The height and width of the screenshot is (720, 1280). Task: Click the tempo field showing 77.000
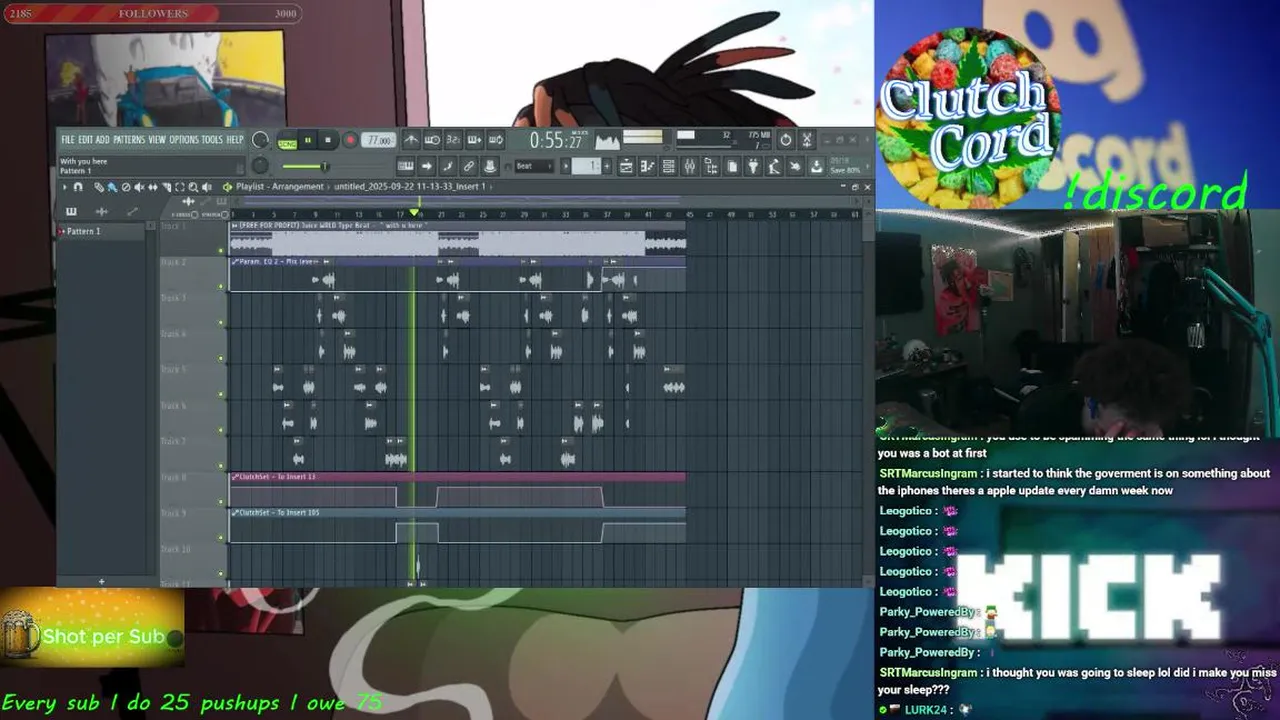point(378,140)
